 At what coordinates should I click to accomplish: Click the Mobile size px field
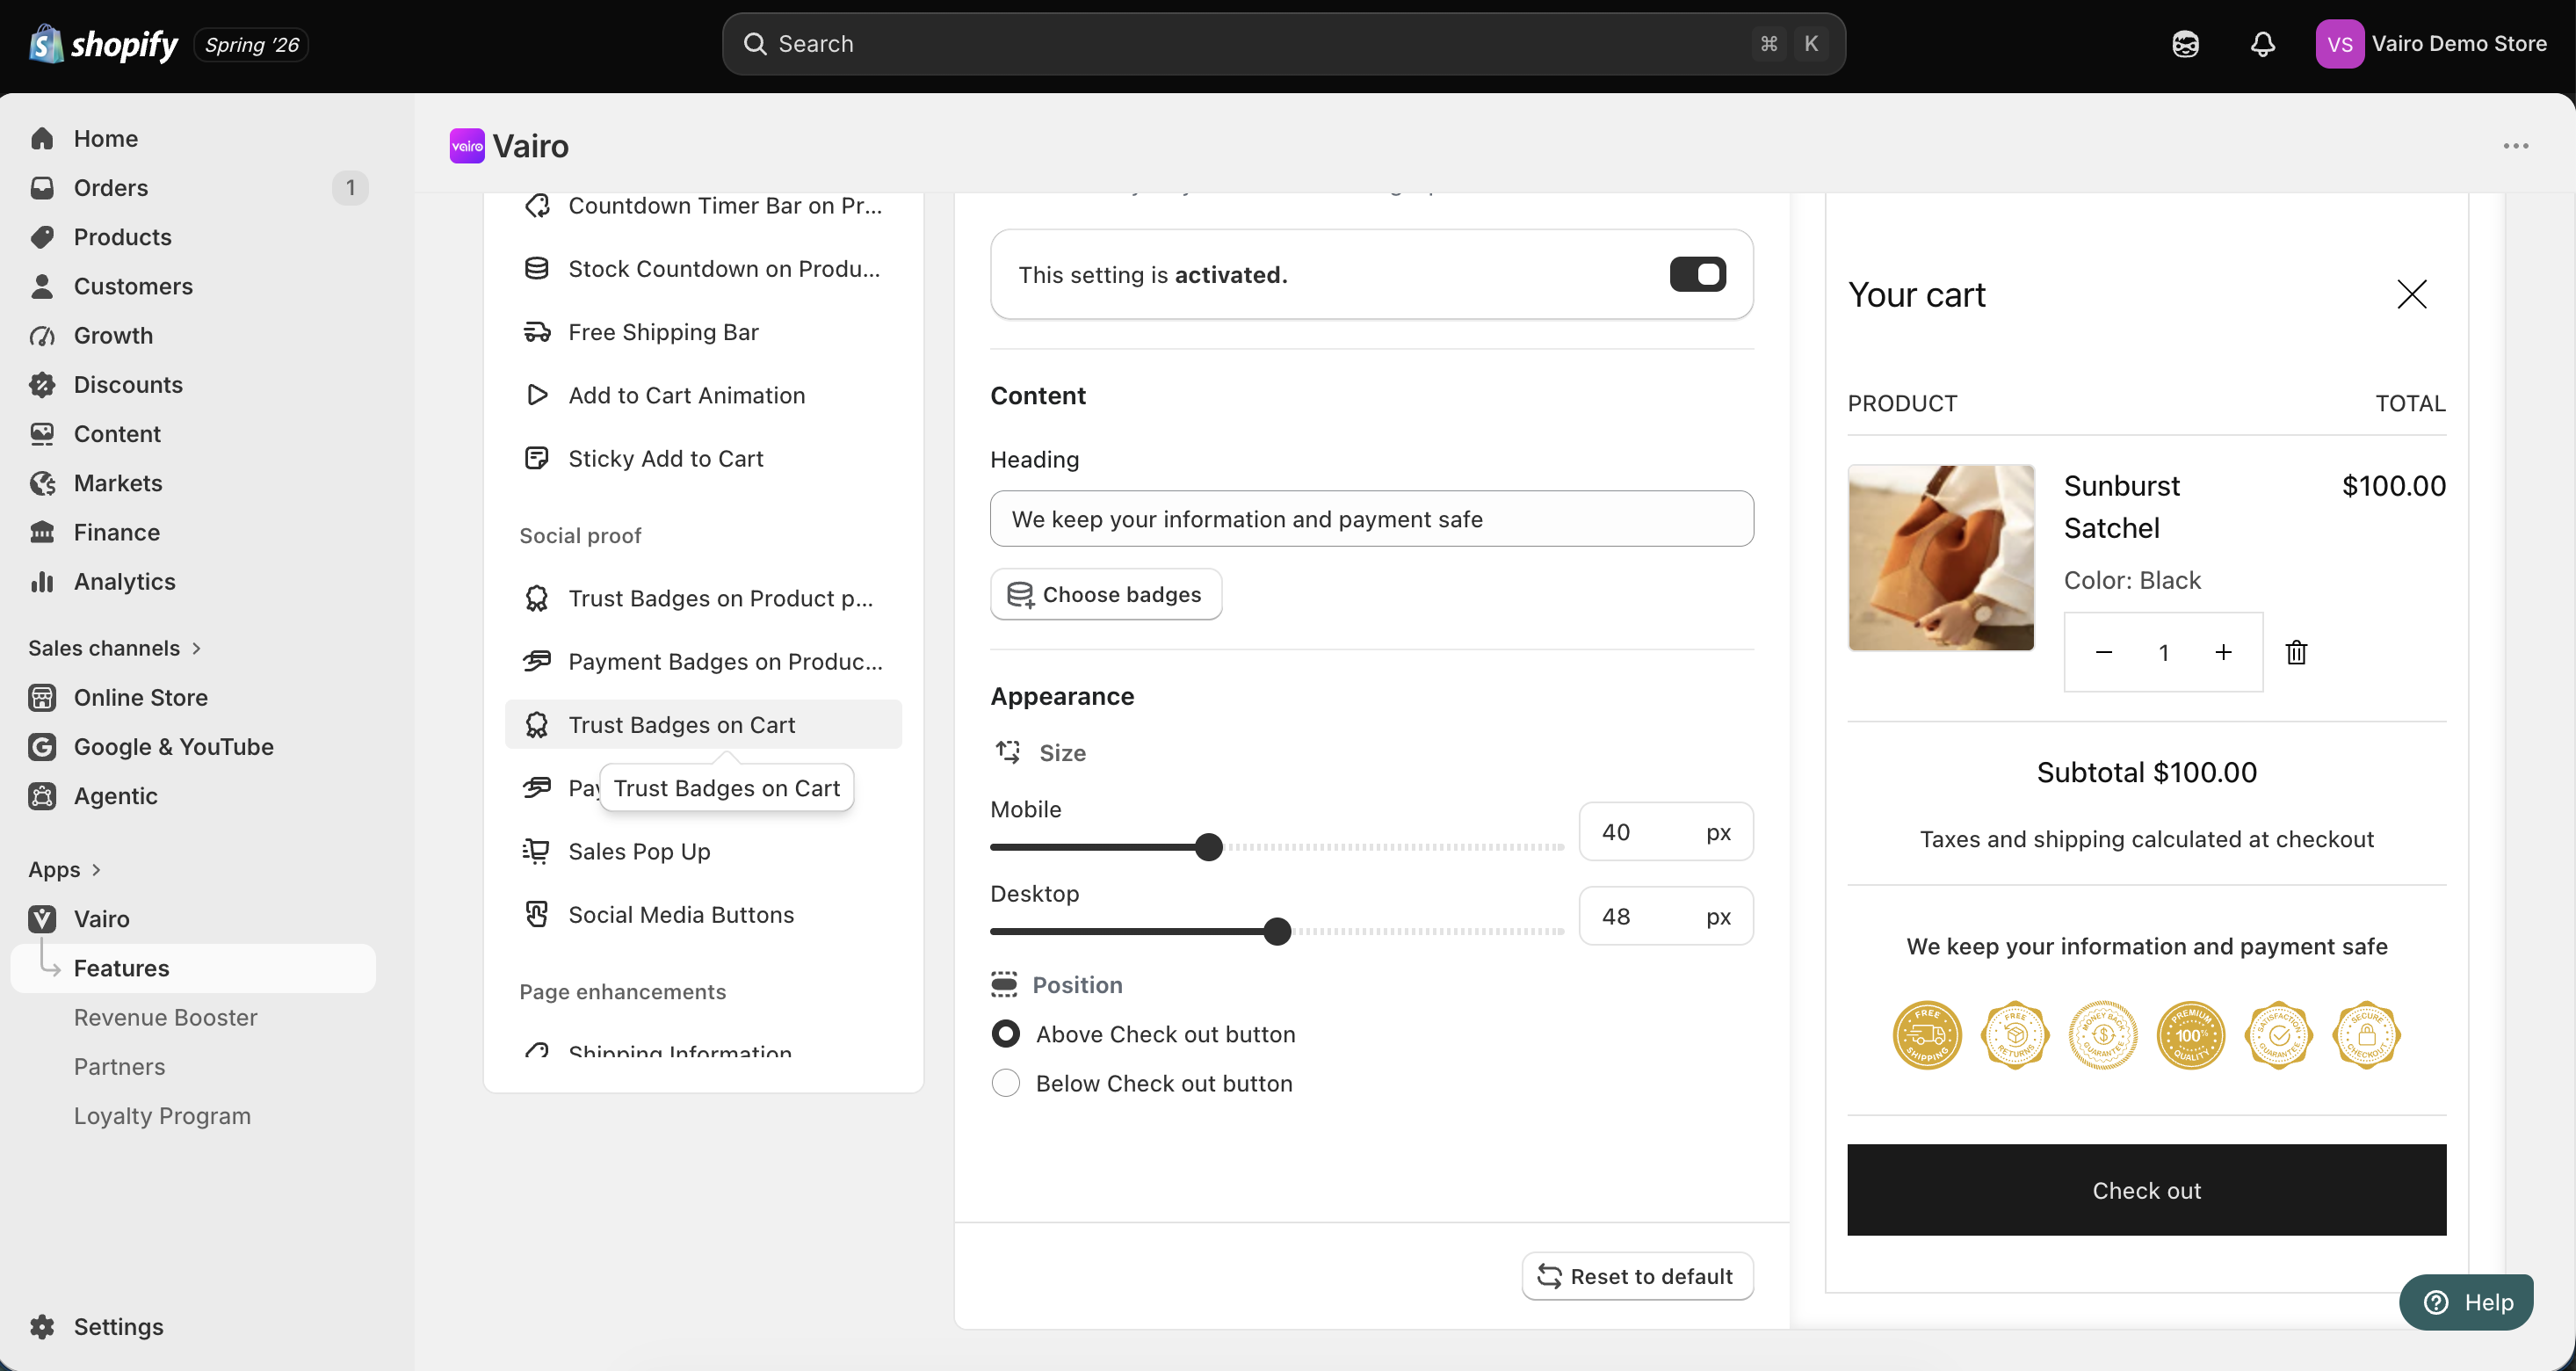pos(1666,831)
